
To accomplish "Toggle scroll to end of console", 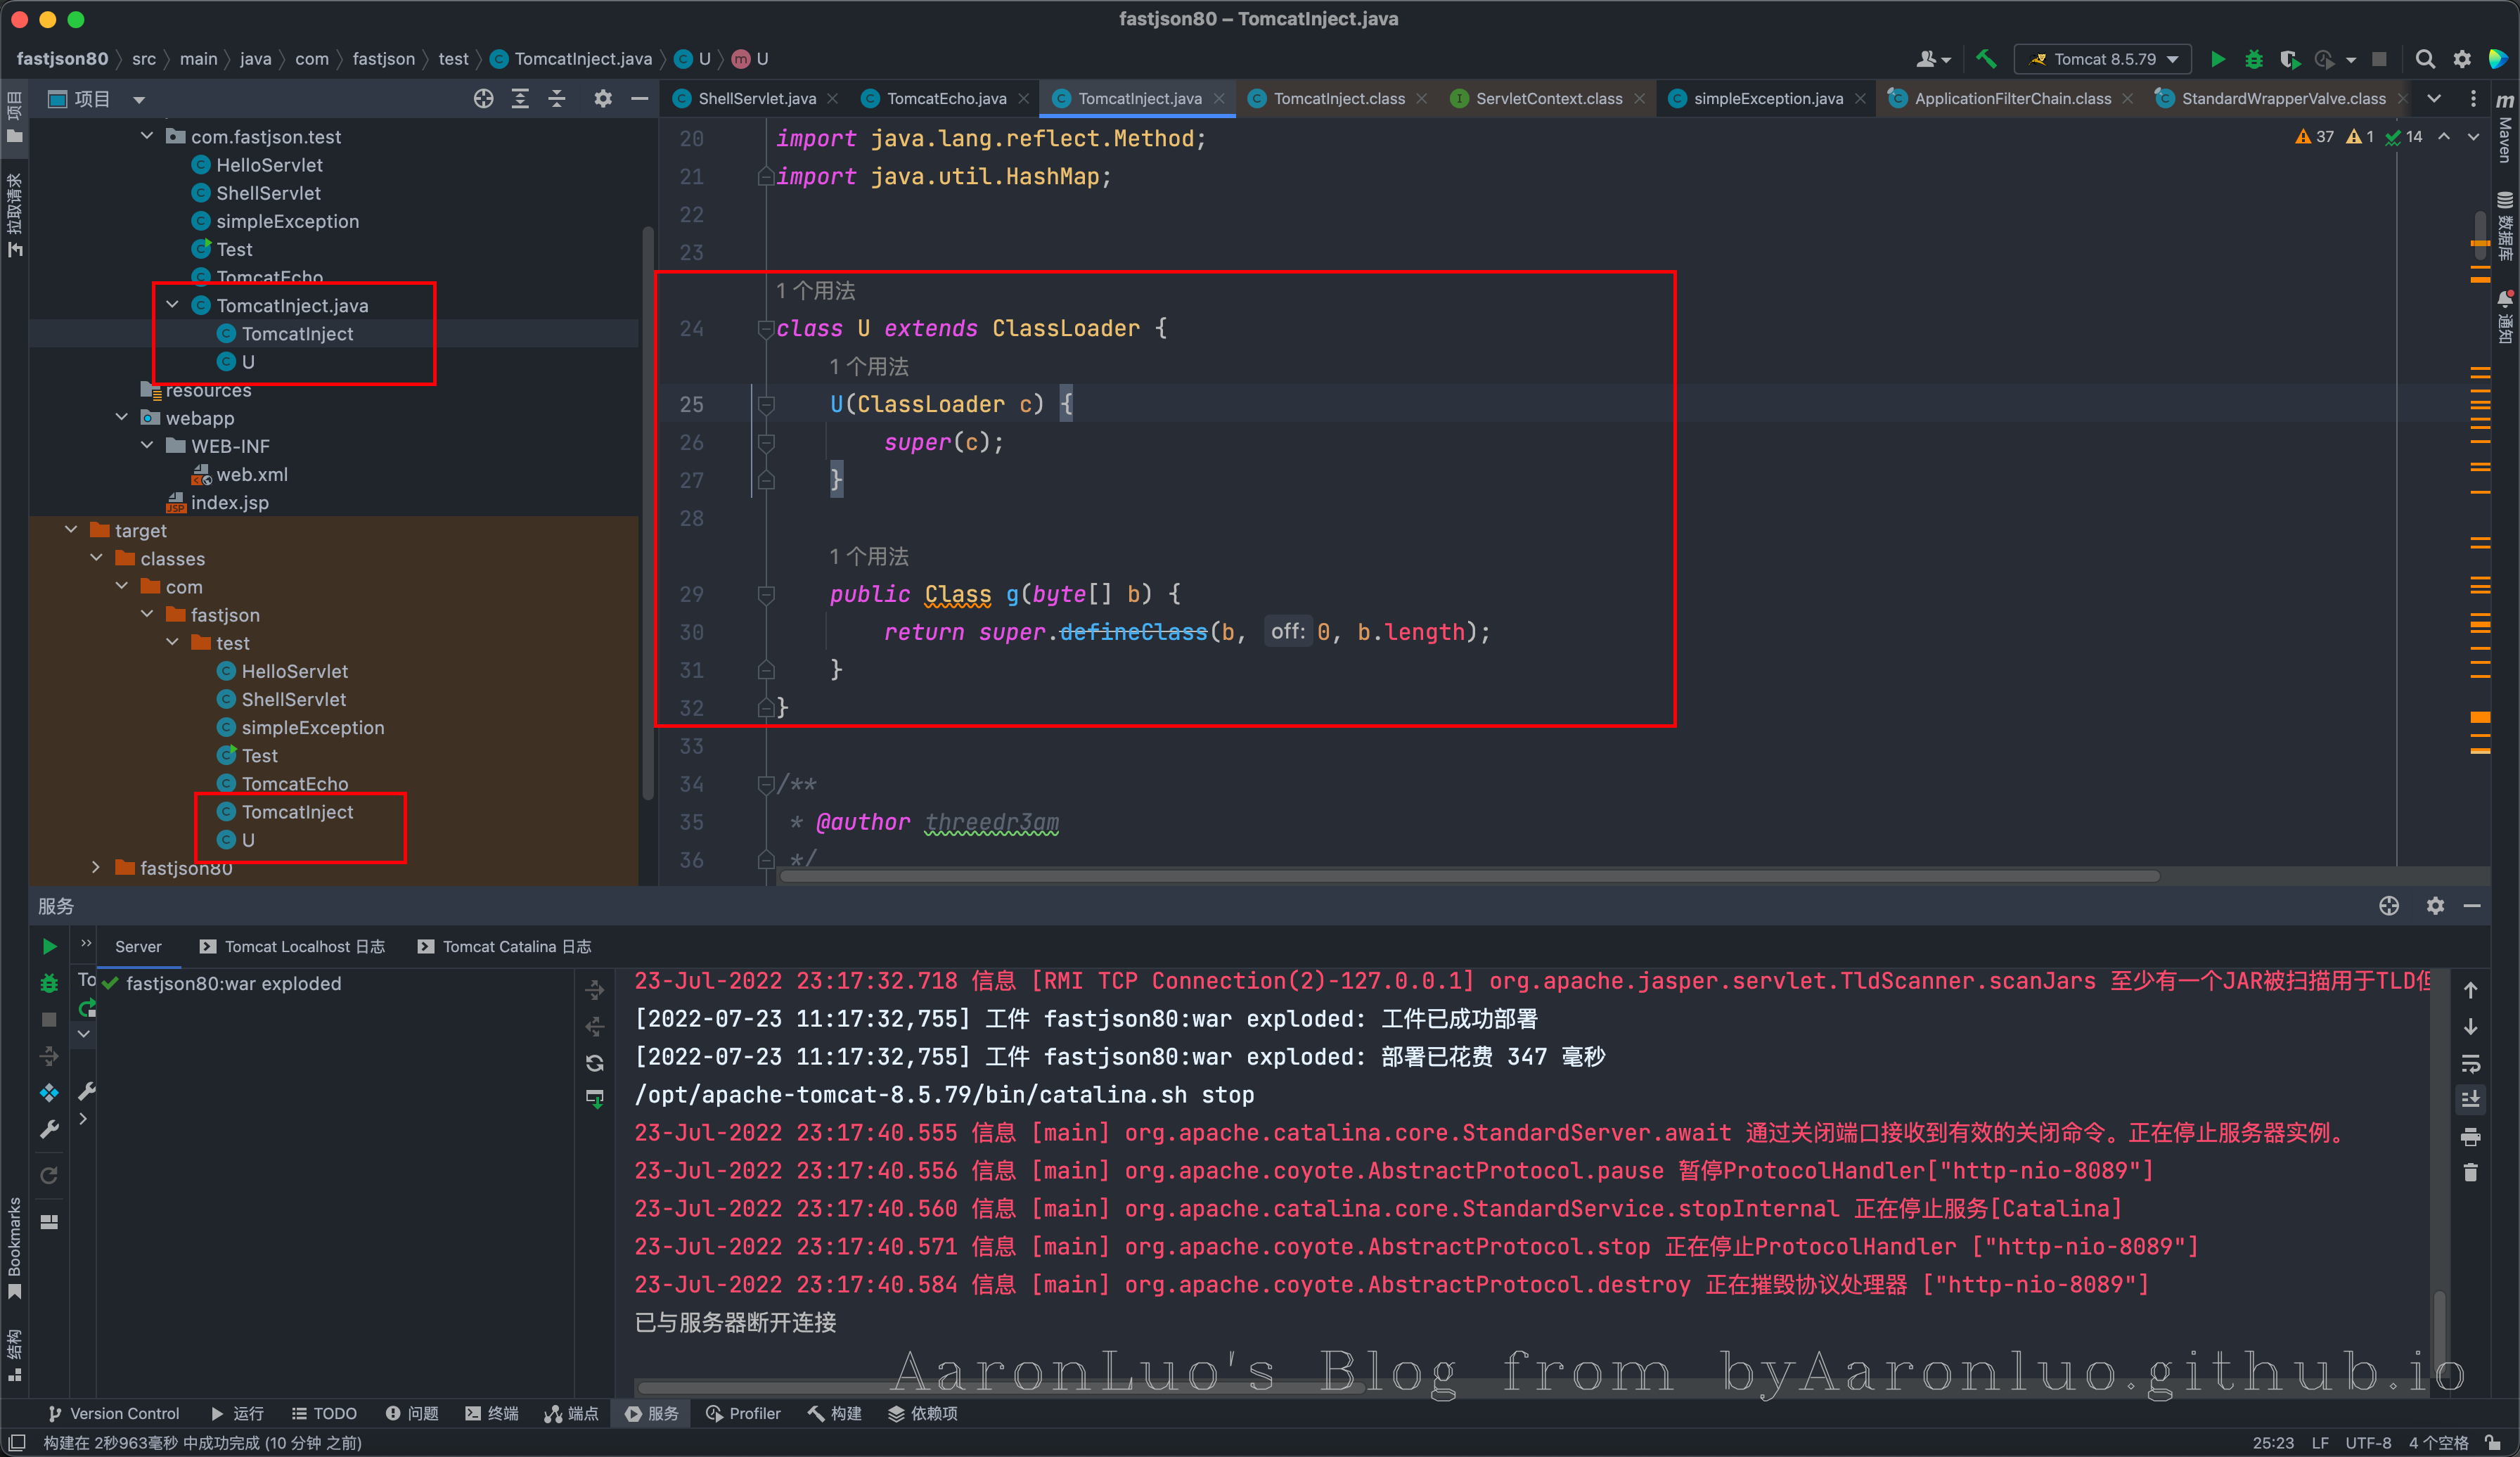I will (2470, 1100).
